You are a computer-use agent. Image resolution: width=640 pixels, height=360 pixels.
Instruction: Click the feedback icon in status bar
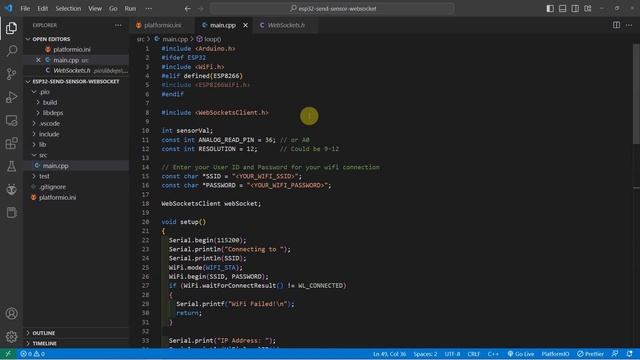pos(615,354)
